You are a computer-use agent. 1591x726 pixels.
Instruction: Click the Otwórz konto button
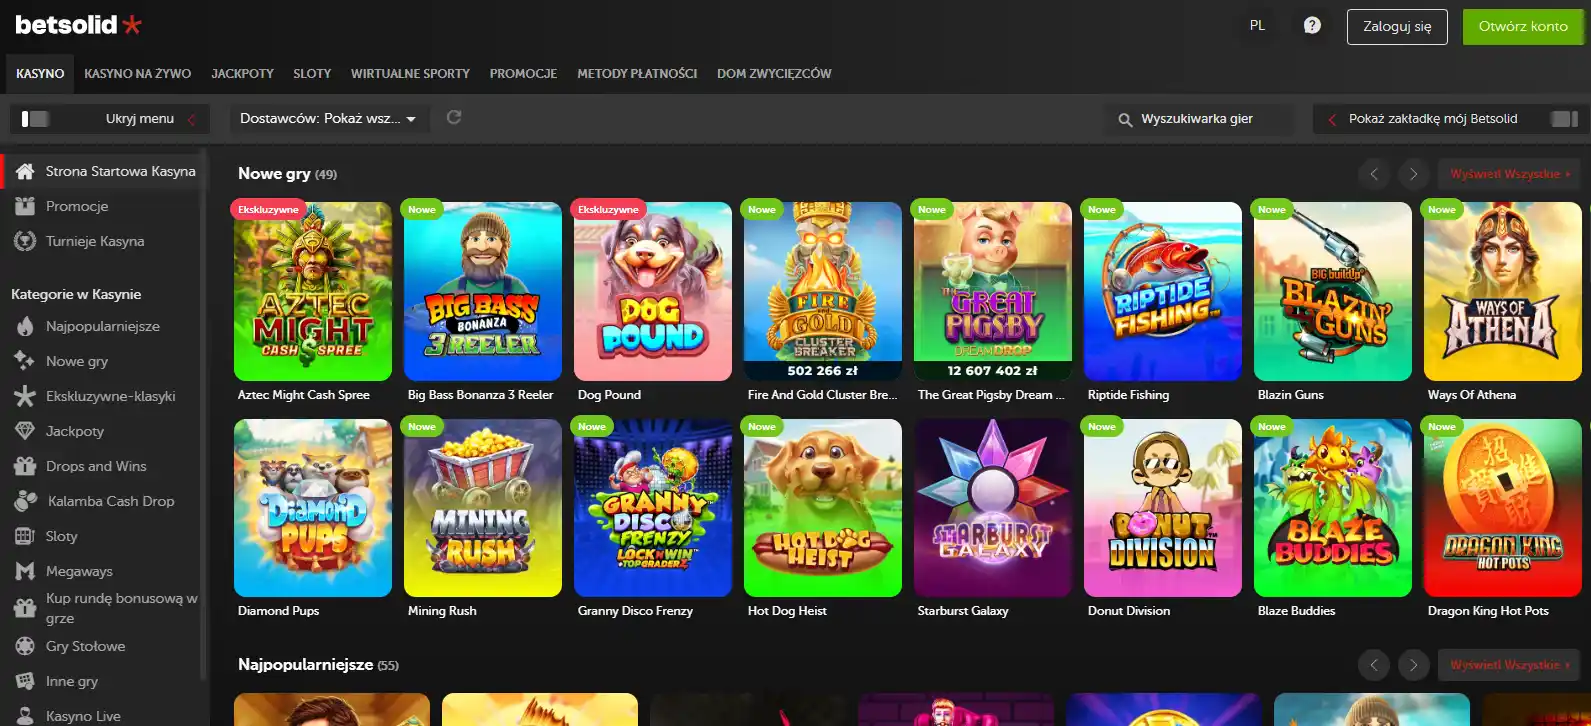point(1523,27)
